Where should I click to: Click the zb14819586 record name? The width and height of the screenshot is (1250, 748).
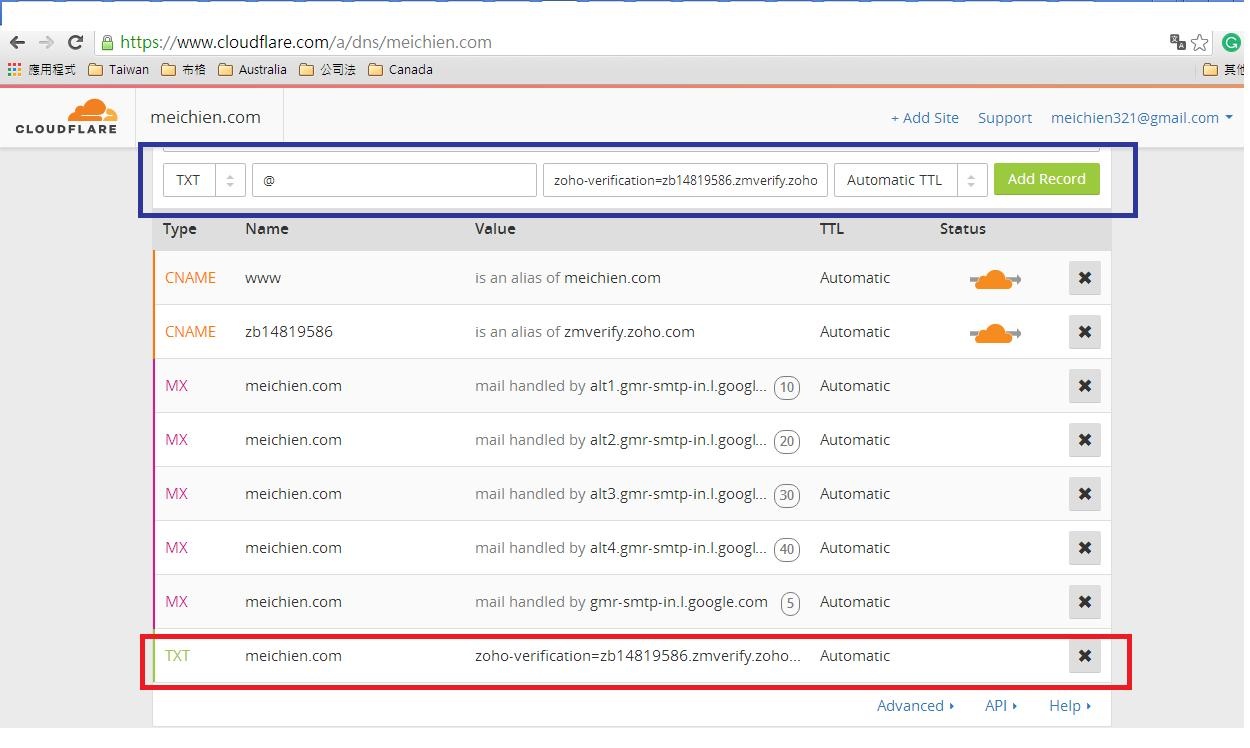[x=289, y=332]
